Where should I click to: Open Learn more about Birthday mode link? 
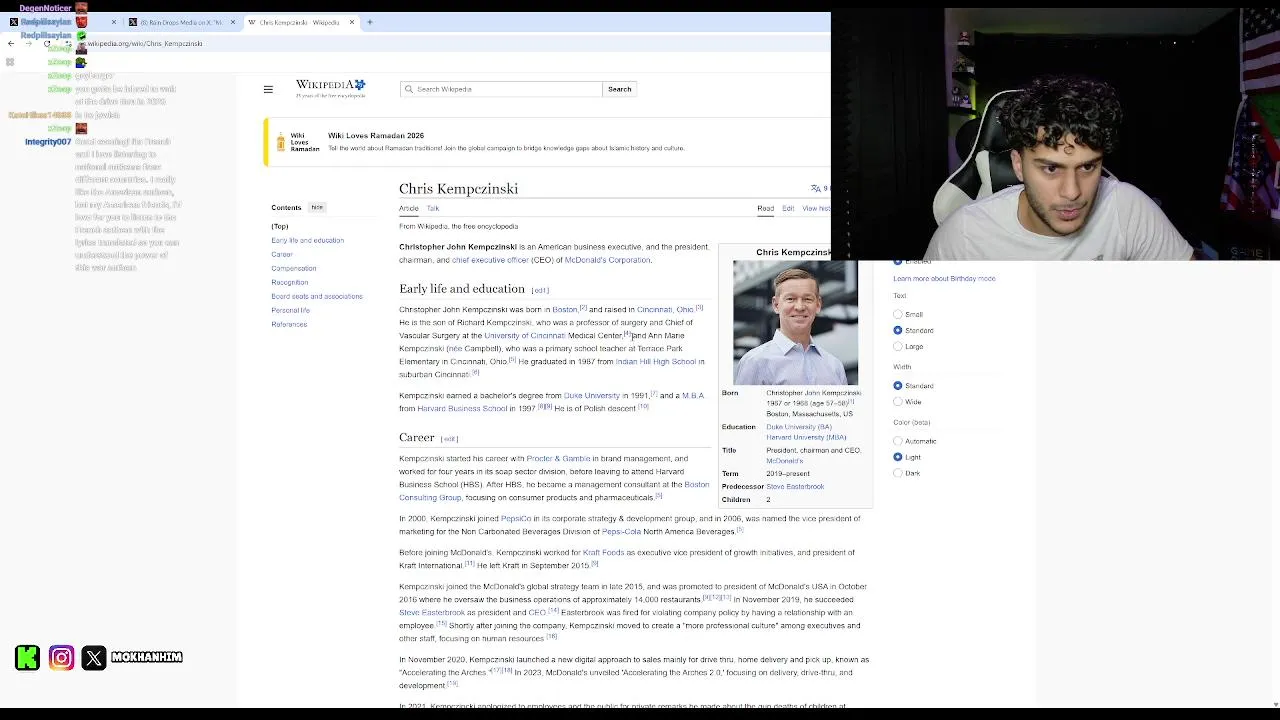(944, 278)
